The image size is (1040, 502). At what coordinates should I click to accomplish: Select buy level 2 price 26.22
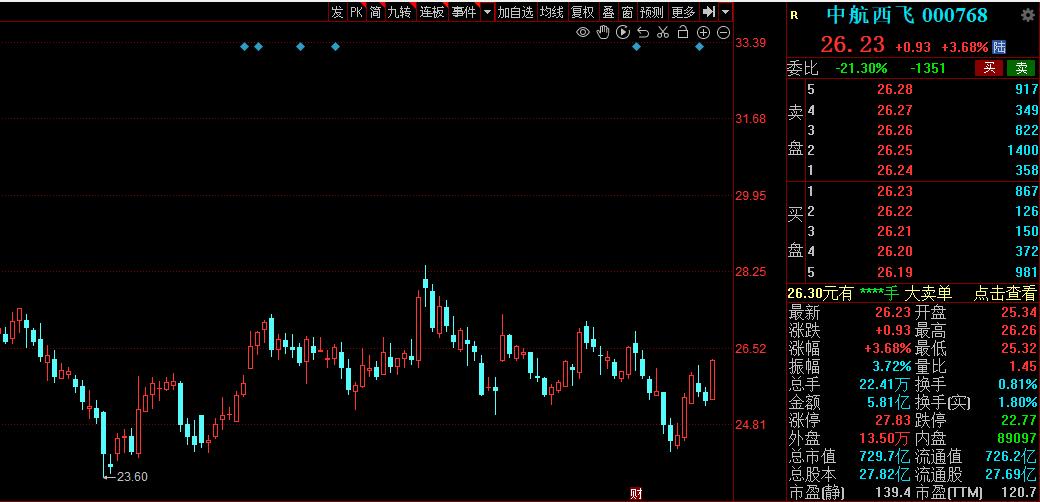coord(894,211)
